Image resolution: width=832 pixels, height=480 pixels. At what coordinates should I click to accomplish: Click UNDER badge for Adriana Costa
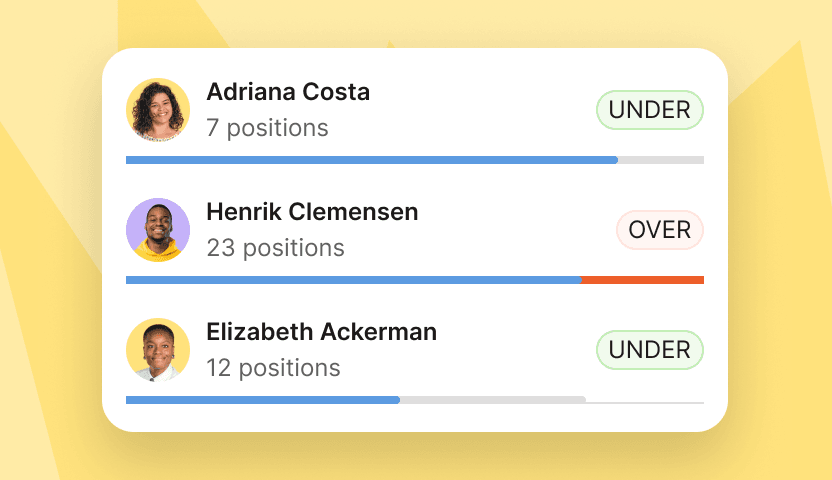pyautogui.click(x=650, y=110)
